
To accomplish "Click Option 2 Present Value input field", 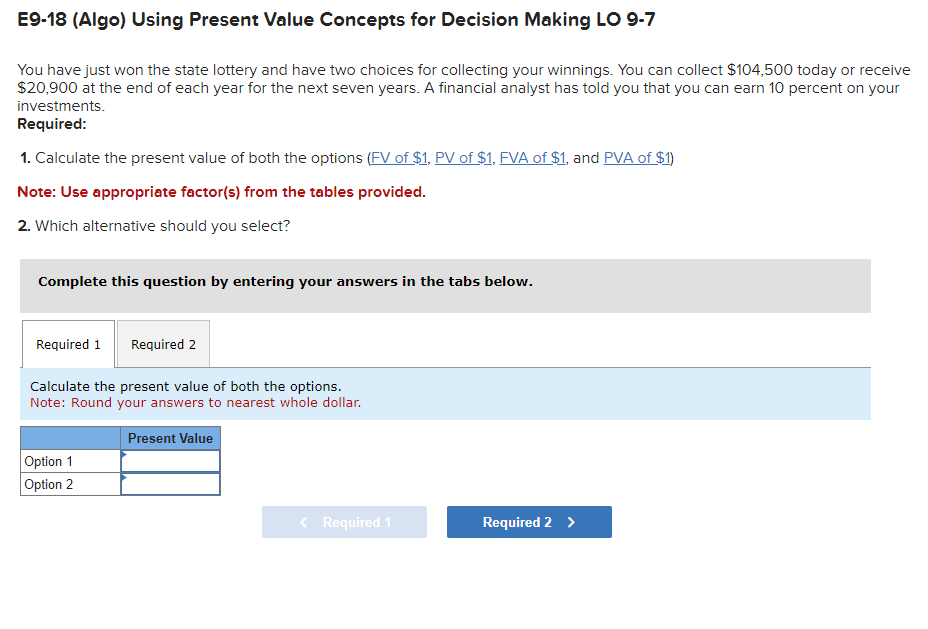I will point(172,481).
